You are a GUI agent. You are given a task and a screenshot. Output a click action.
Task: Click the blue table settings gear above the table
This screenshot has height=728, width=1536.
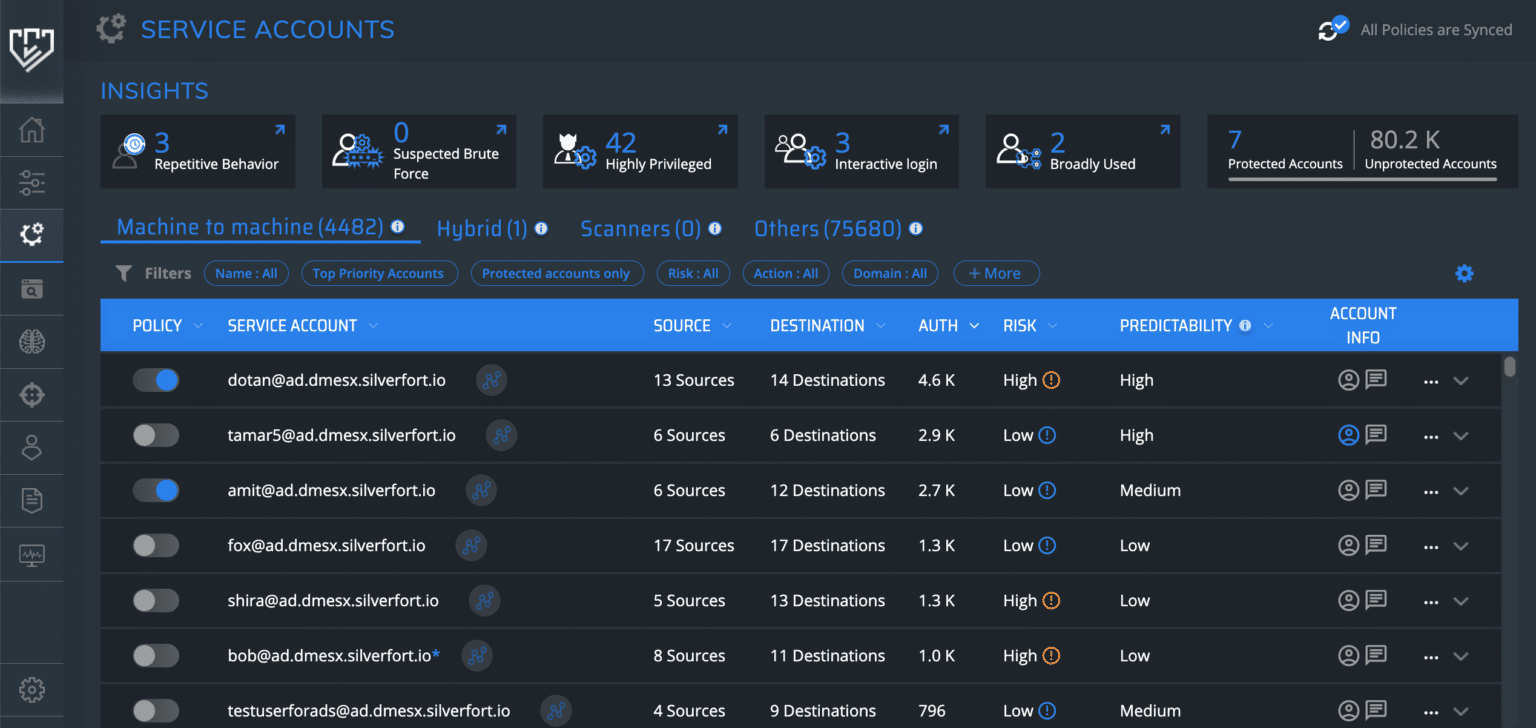1464,272
